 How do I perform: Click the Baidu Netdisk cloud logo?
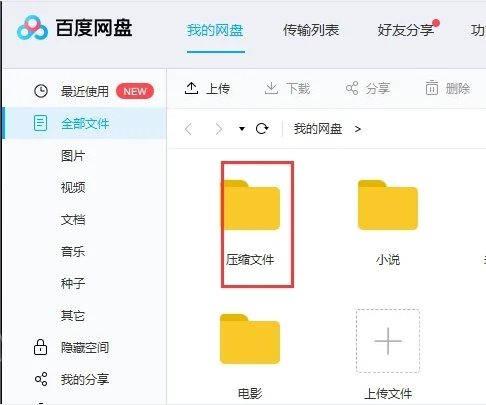(x=32, y=28)
